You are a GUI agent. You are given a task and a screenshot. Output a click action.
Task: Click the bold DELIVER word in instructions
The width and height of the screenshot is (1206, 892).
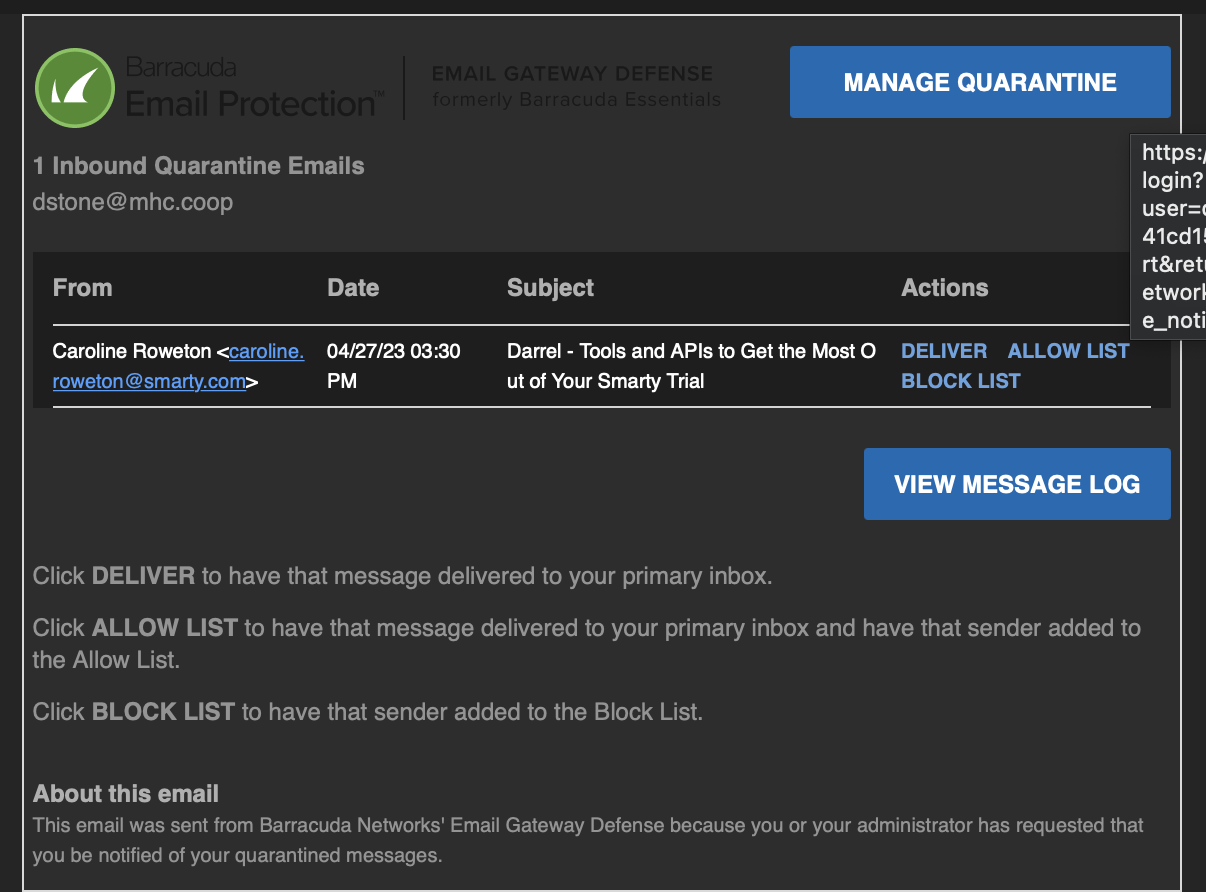142,575
